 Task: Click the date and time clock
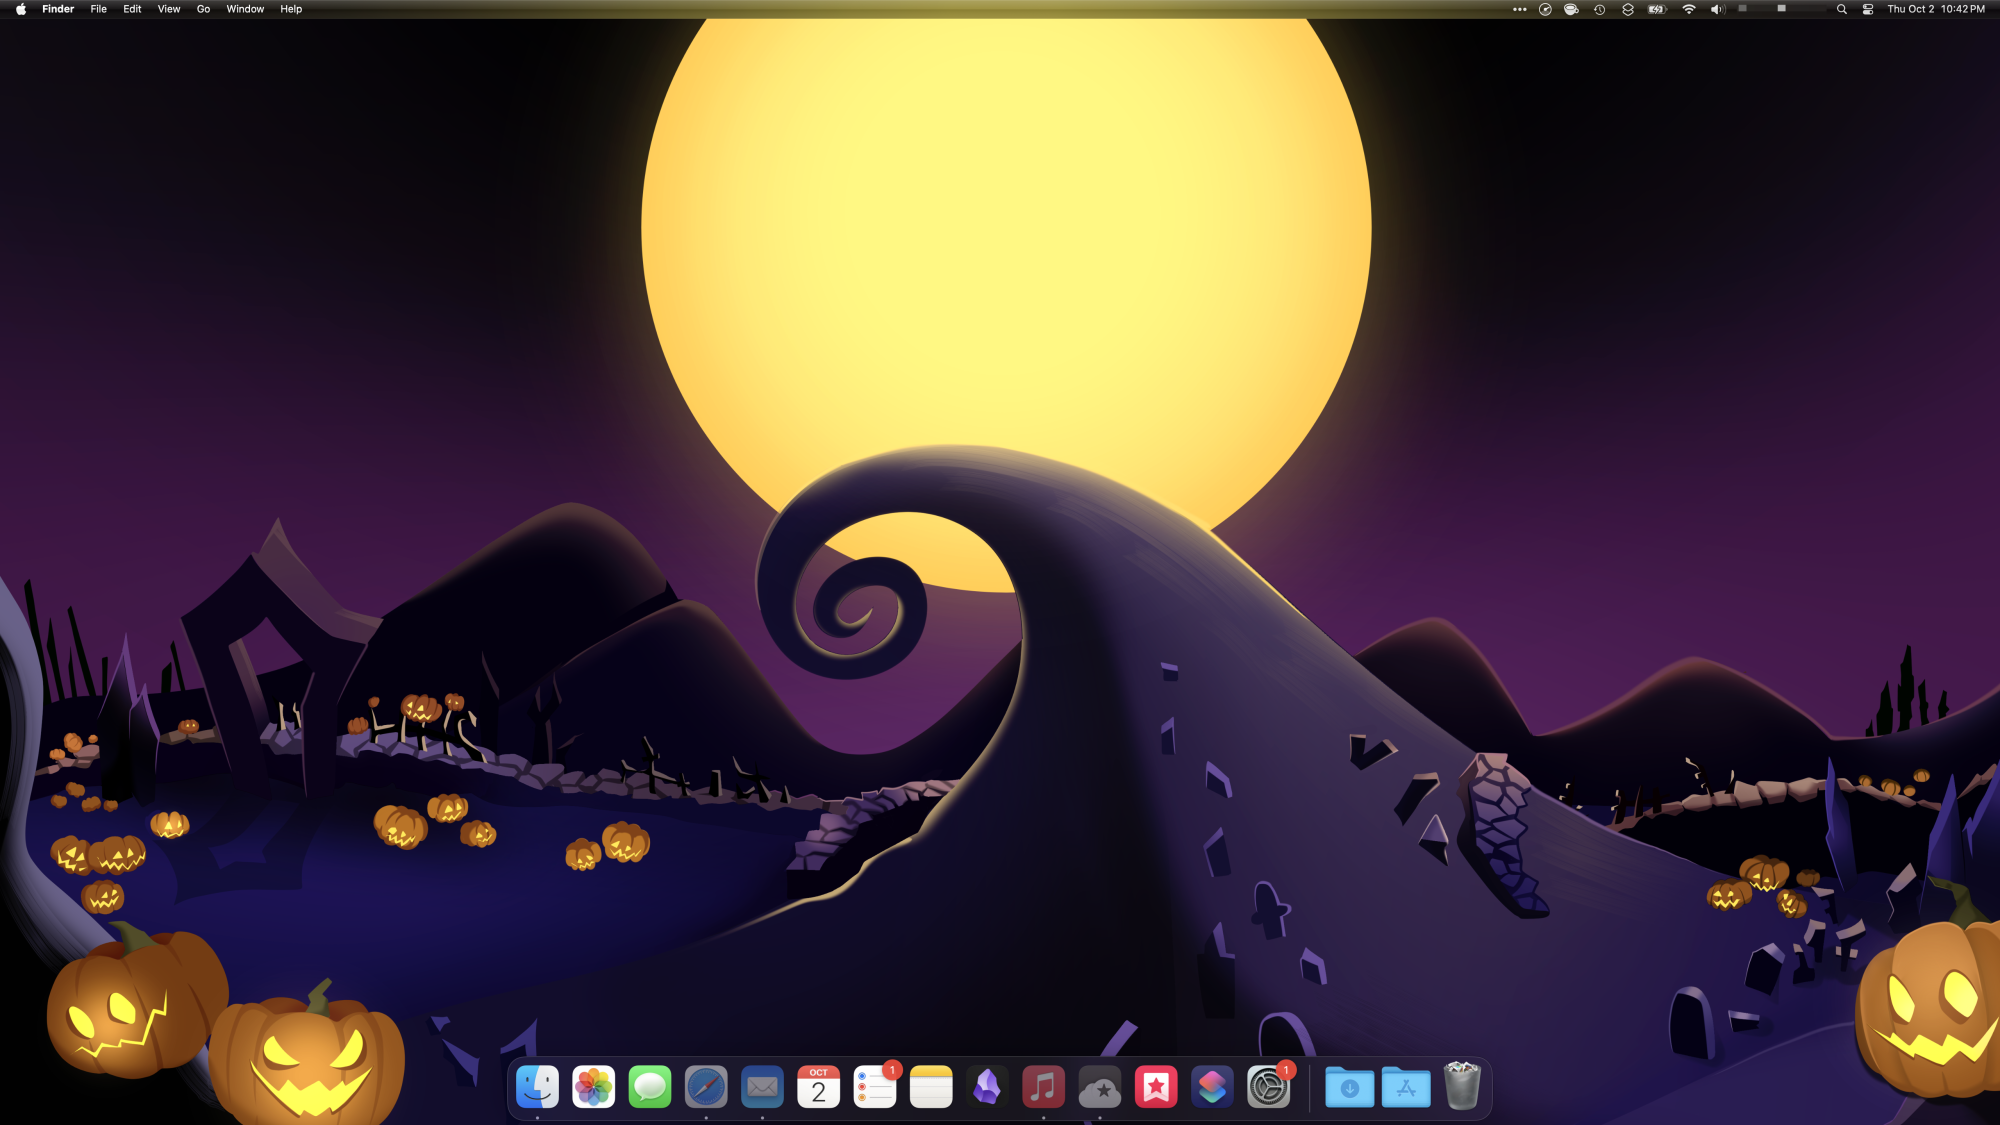point(1935,9)
